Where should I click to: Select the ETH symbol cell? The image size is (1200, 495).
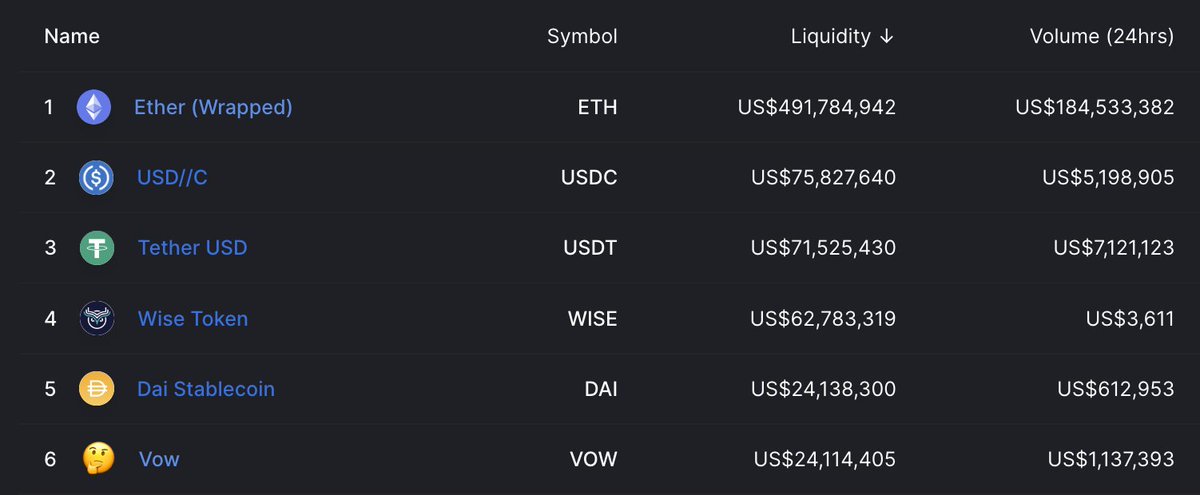pyautogui.click(x=596, y=107)
